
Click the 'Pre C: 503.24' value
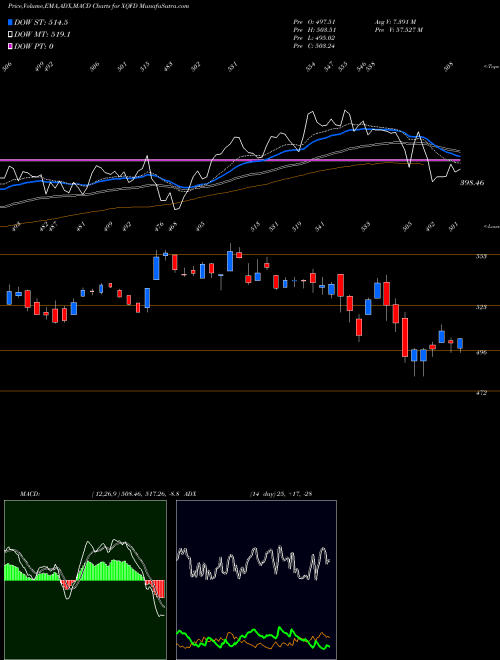(314, 46)
